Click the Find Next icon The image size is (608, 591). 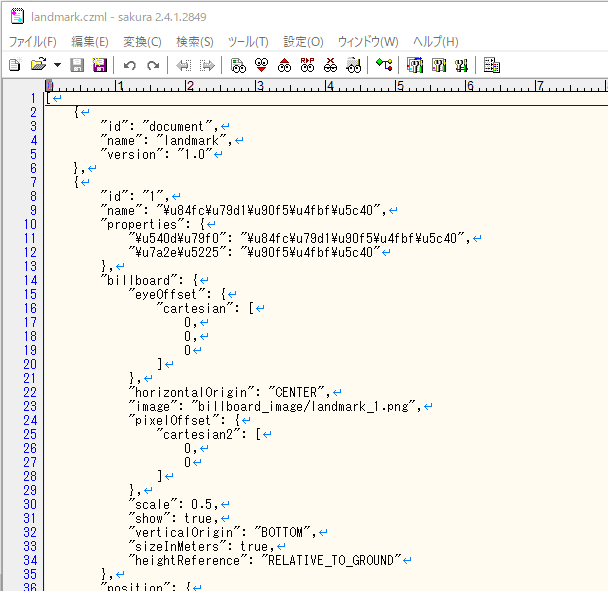(261, 65)
